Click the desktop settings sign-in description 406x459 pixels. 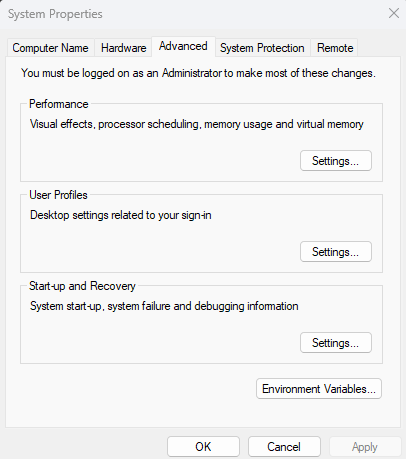click(121, 215)
